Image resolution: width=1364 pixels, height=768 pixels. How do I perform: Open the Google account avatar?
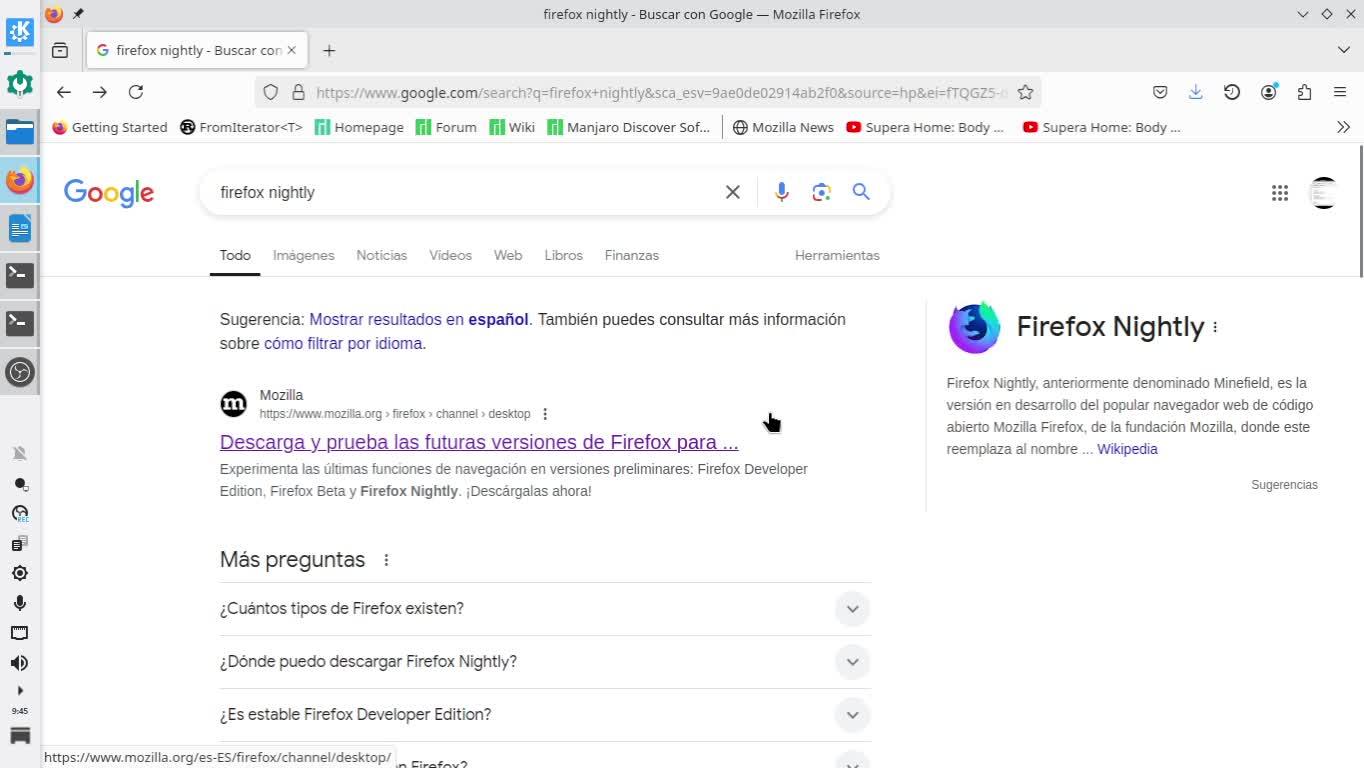1324,193
